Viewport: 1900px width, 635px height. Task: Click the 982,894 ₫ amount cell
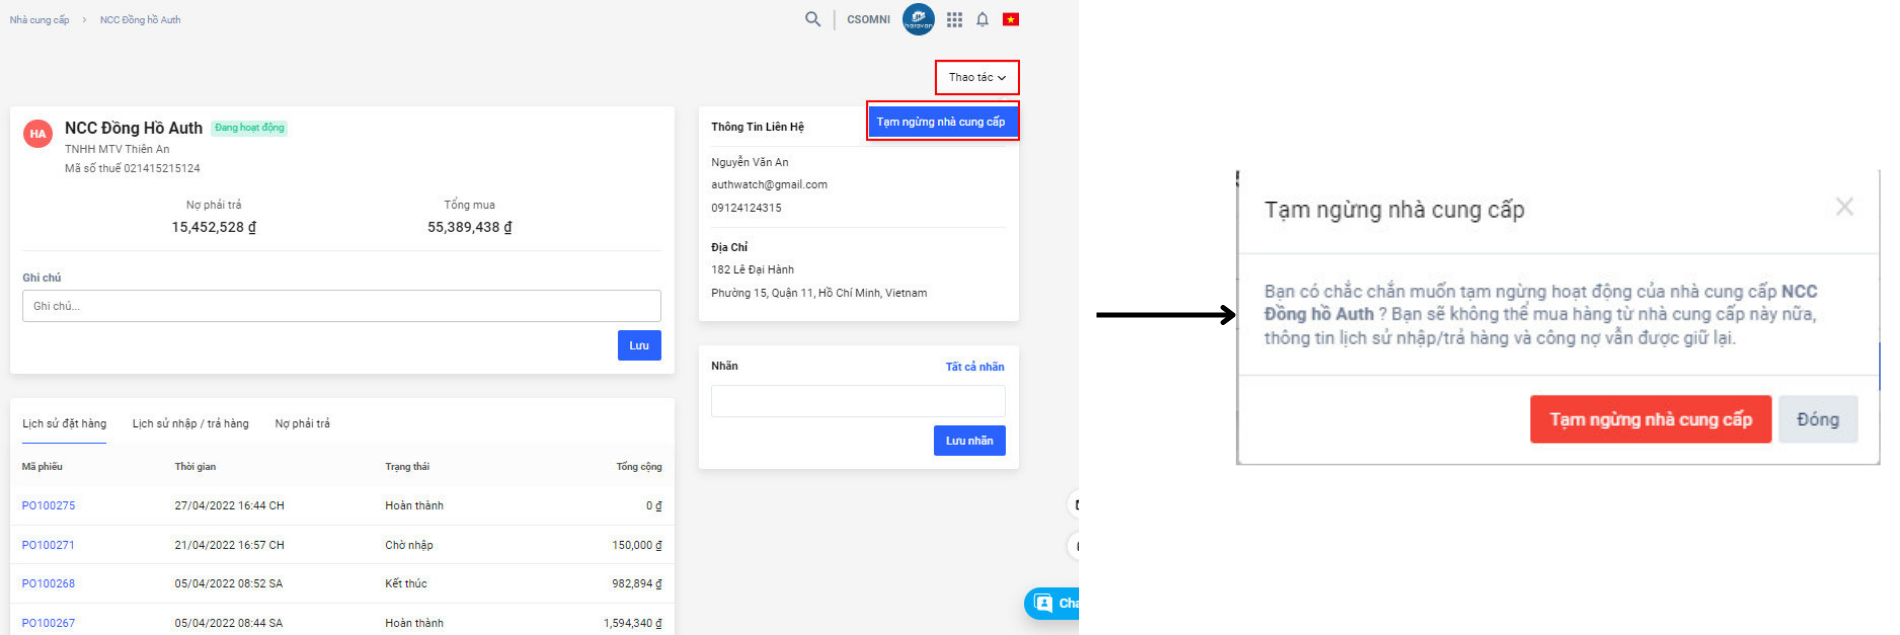(637, 584)
